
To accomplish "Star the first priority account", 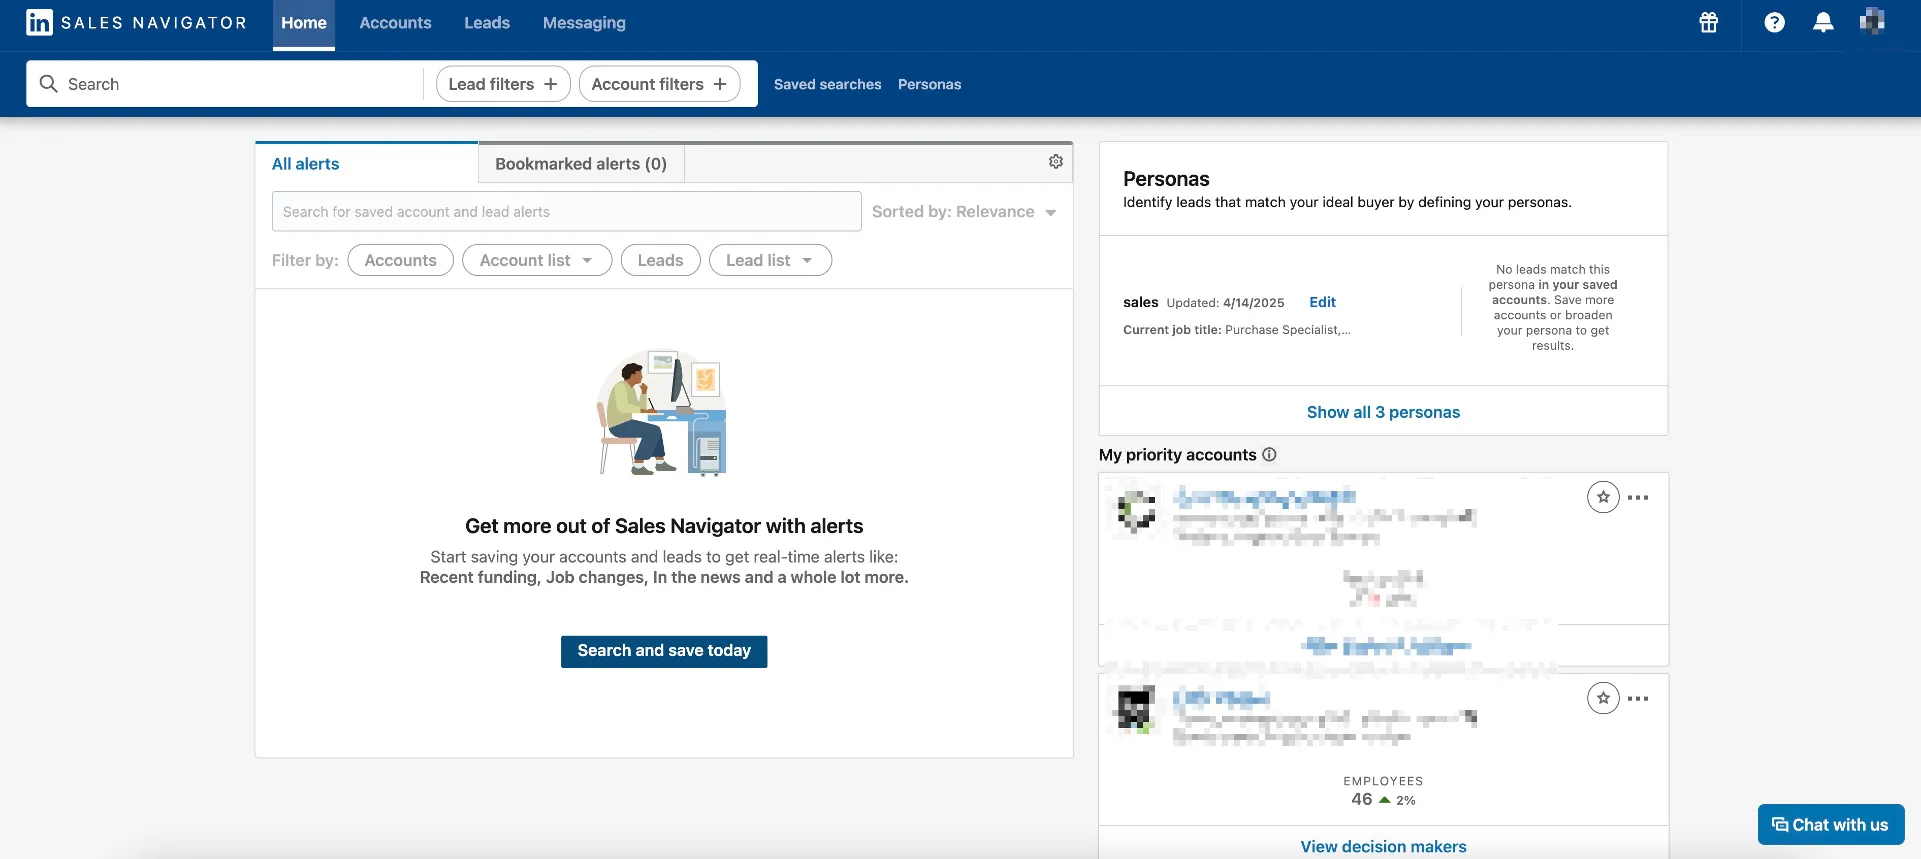I will 1603,497.
